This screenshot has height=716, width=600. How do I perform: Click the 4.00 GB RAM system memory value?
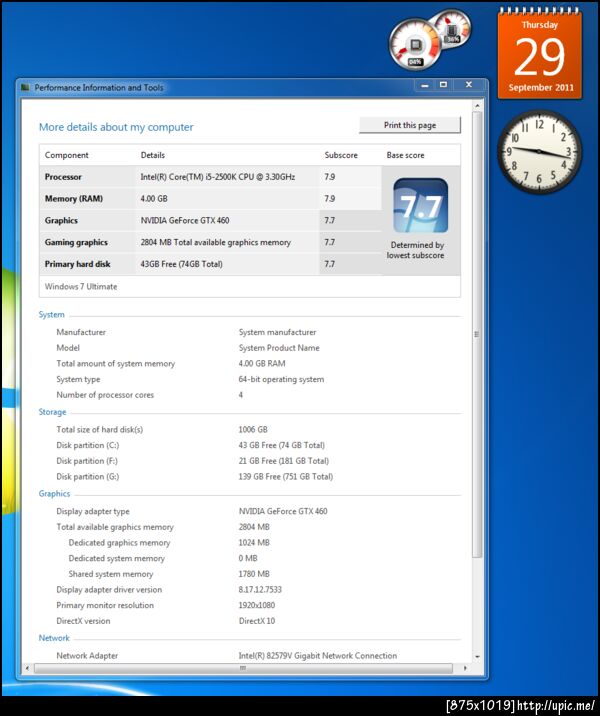262,364
